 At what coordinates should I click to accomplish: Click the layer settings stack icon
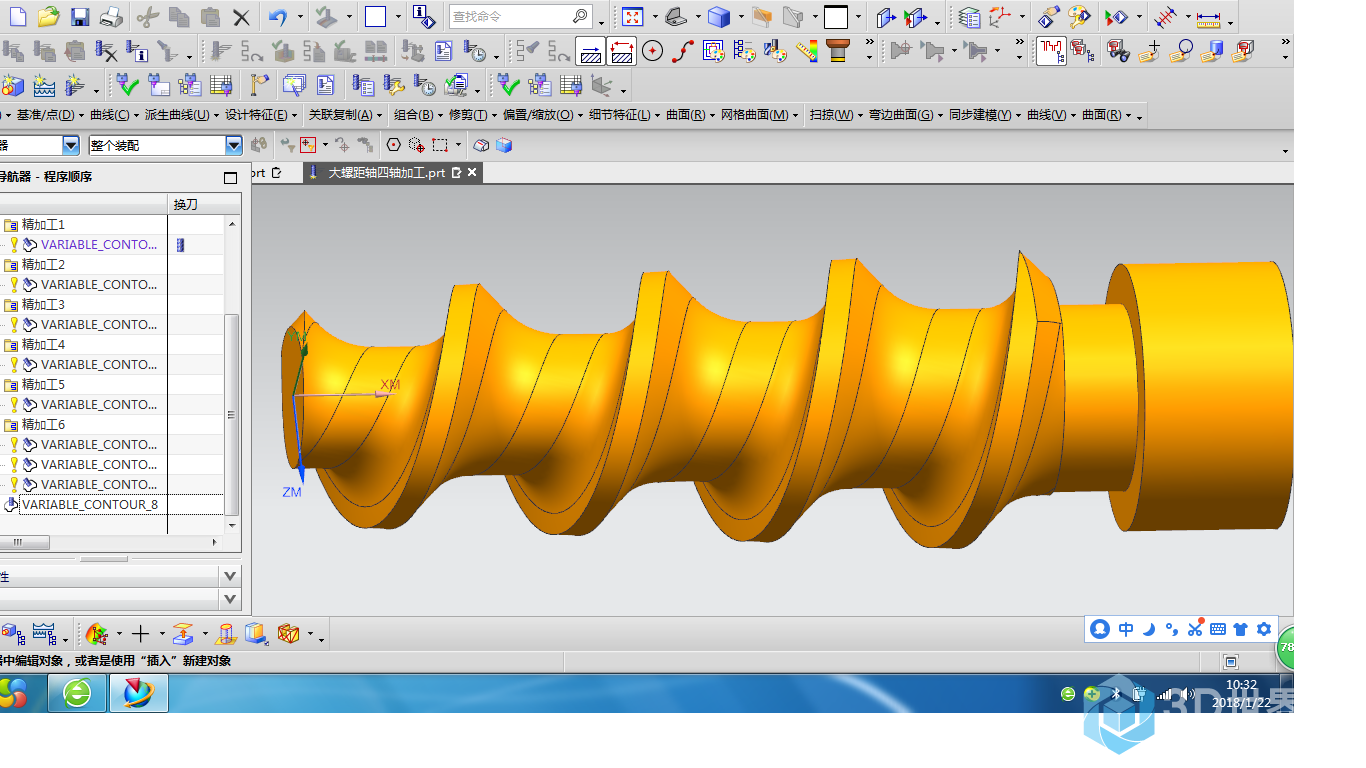tap(968, 17)
